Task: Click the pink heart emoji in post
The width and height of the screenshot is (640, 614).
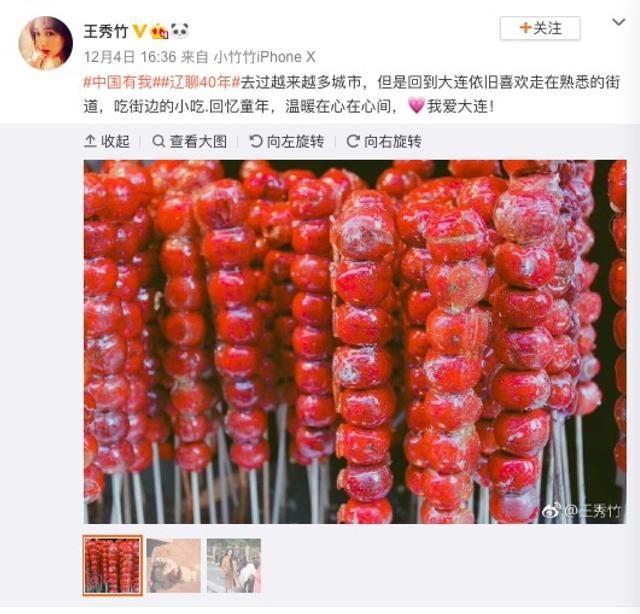Action: 416,106
